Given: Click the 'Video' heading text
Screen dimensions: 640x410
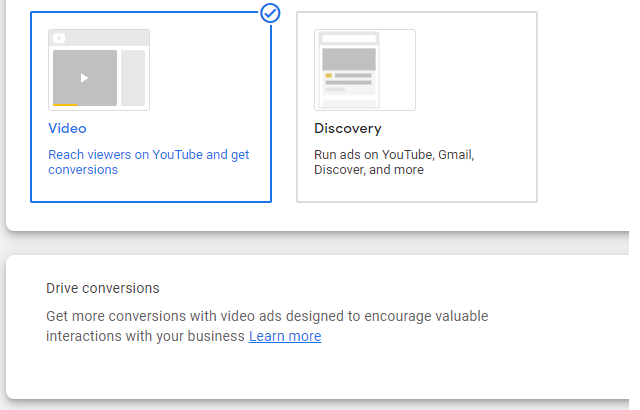Looking at the screenshot, I should coord(67,129).
